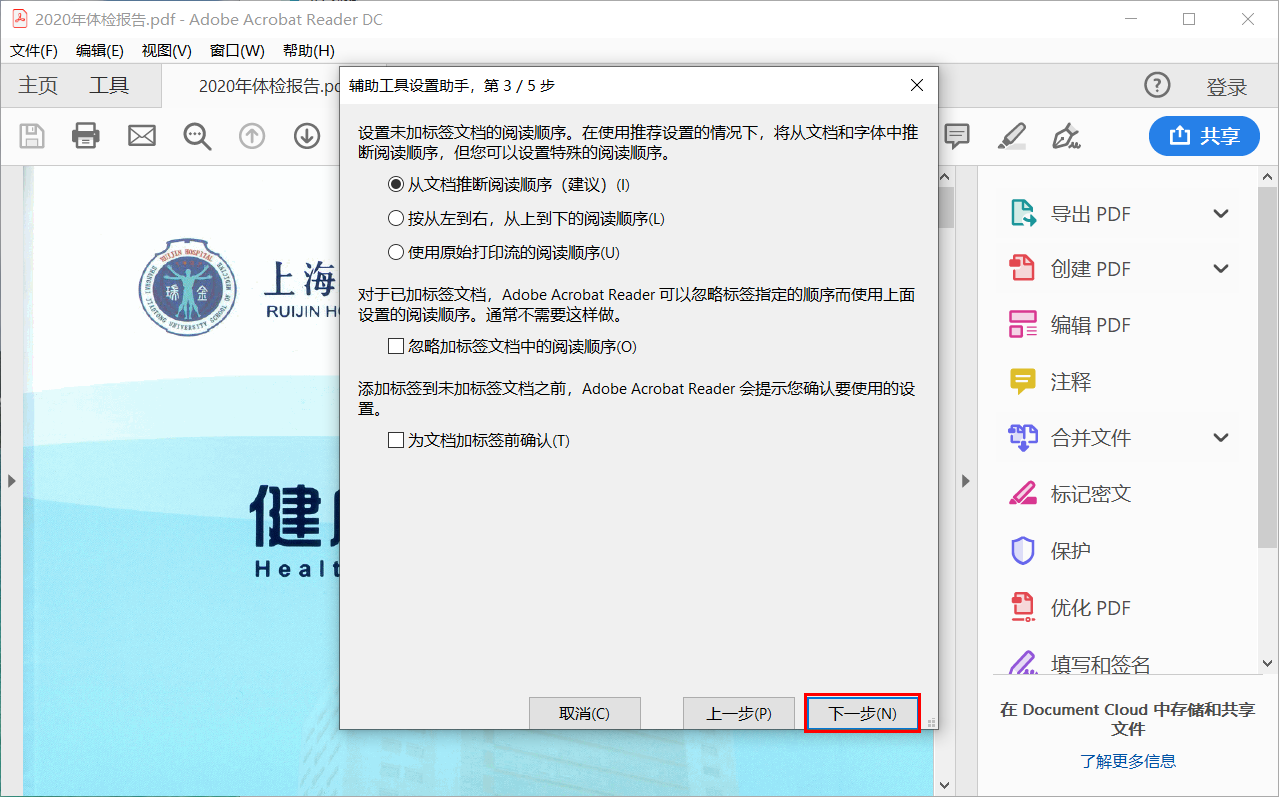
Task: Expand the 合并文件 chevron
Action: tap(1221, 437)
